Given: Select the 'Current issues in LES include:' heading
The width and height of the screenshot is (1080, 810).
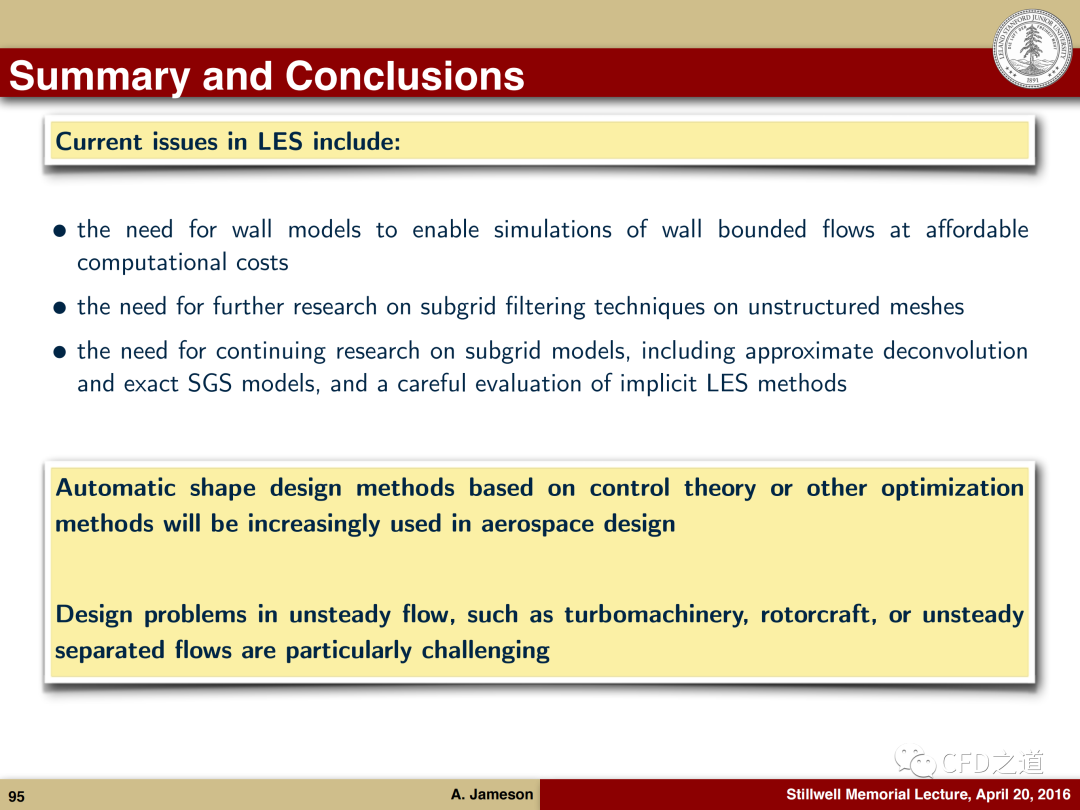Looking at the screenshot, I should tap(228, 141).
